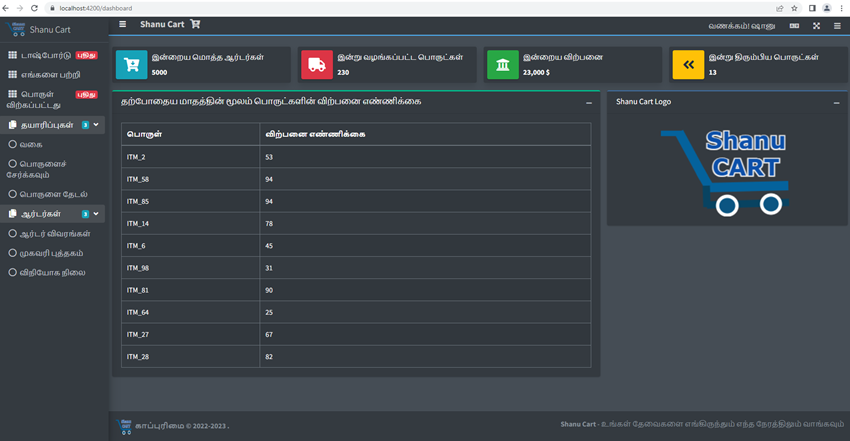Collapse the தயாரிப்புகள் menu chevron

96,125
